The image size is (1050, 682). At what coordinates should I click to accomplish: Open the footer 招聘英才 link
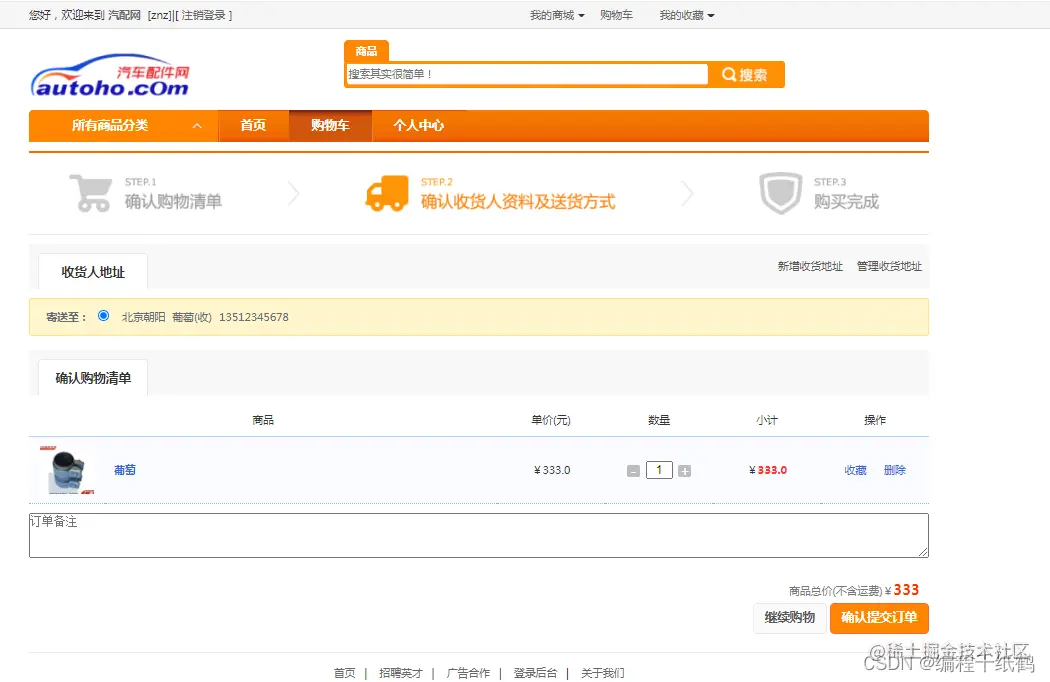[400, 673]
